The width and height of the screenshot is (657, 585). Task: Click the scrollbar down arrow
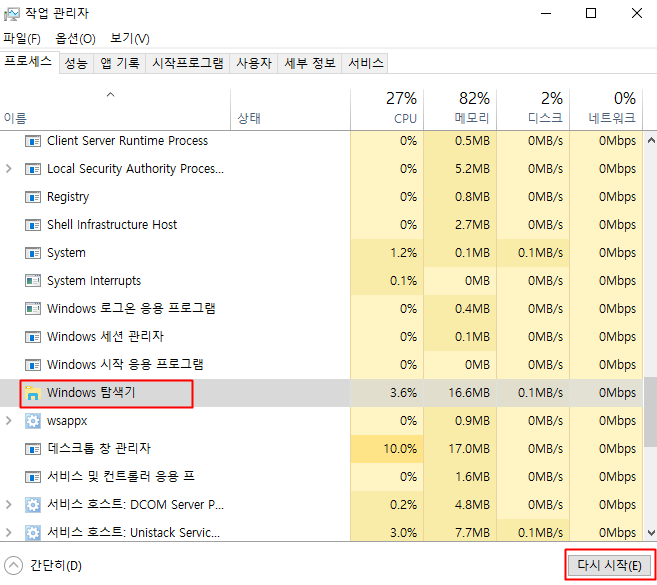[651, 533]
